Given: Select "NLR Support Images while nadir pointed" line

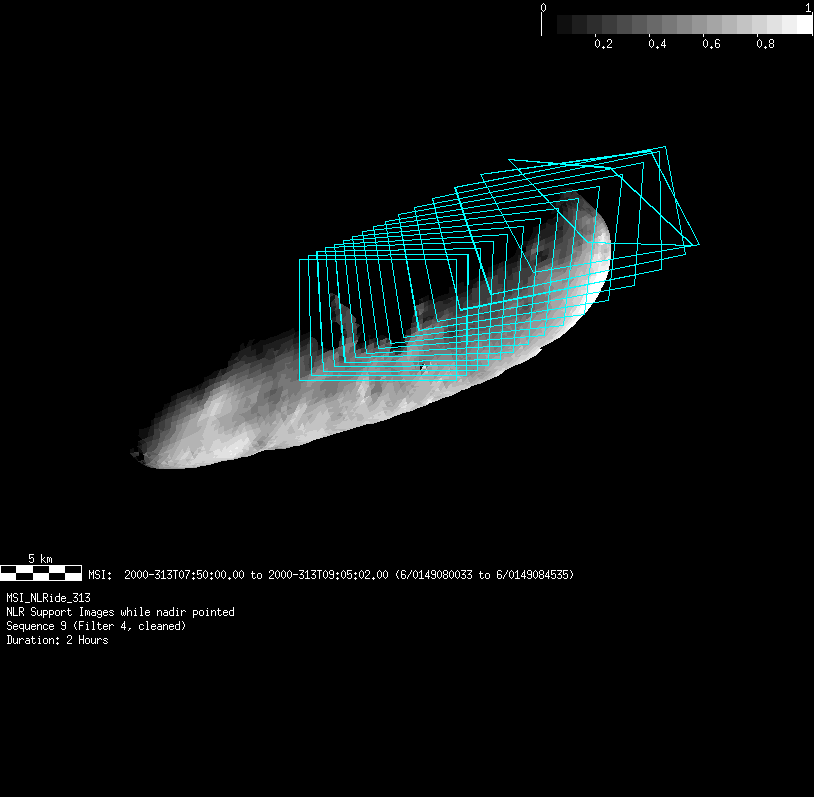Looking at the screenshot, I should point(120,612).
